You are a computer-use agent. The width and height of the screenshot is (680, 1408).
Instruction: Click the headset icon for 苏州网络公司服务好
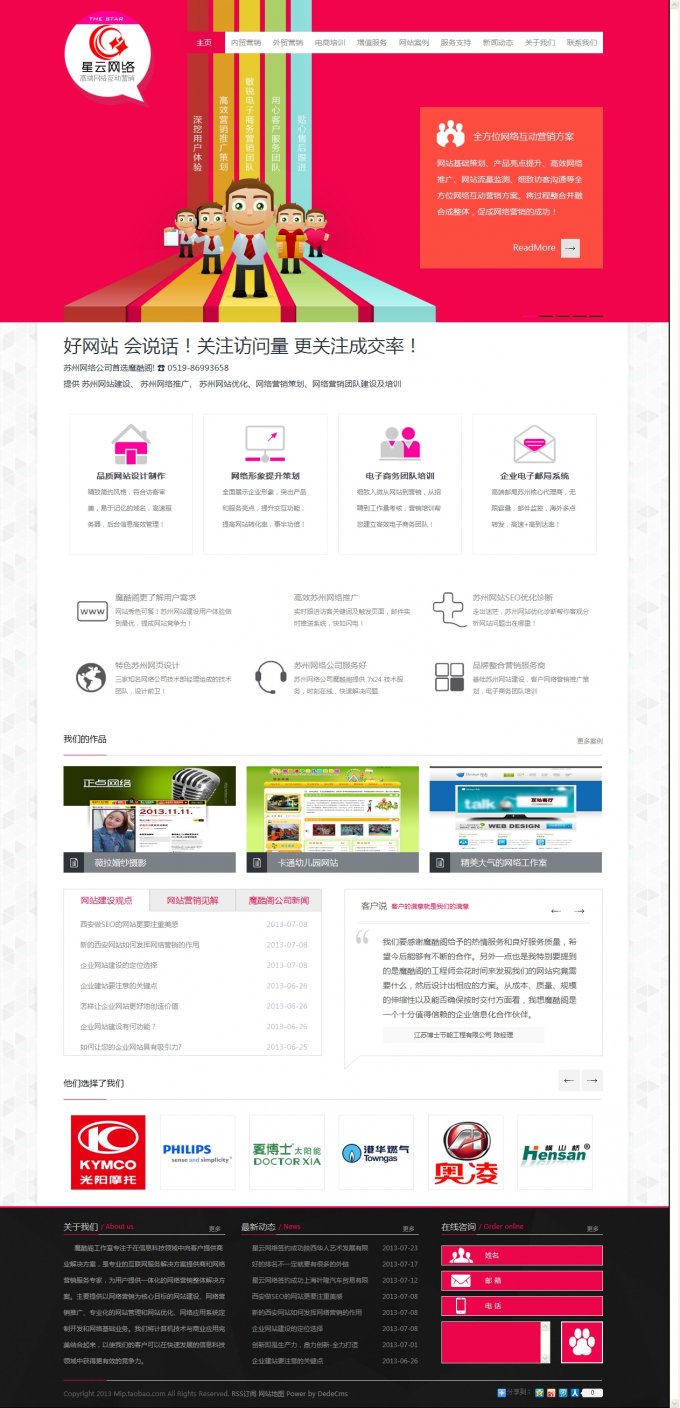(x=270, y=677)
